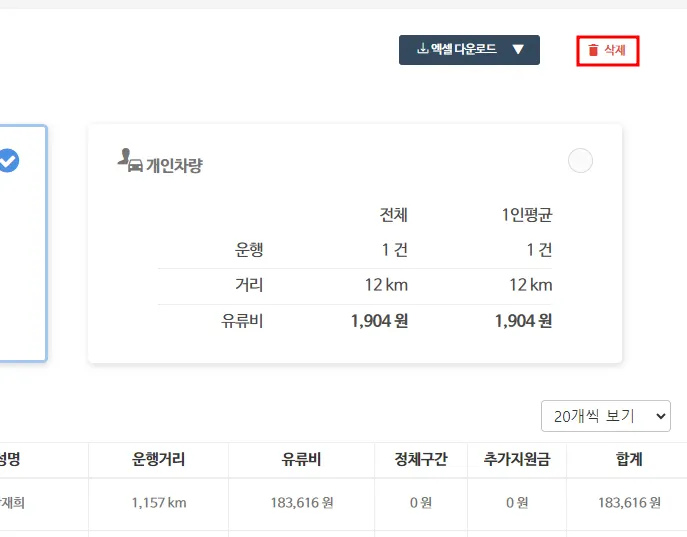Image resolution: width=687 pixels, height=537 pixels.
Task: Click the 개인차량 person-car icon
Action: coord(130,161)
